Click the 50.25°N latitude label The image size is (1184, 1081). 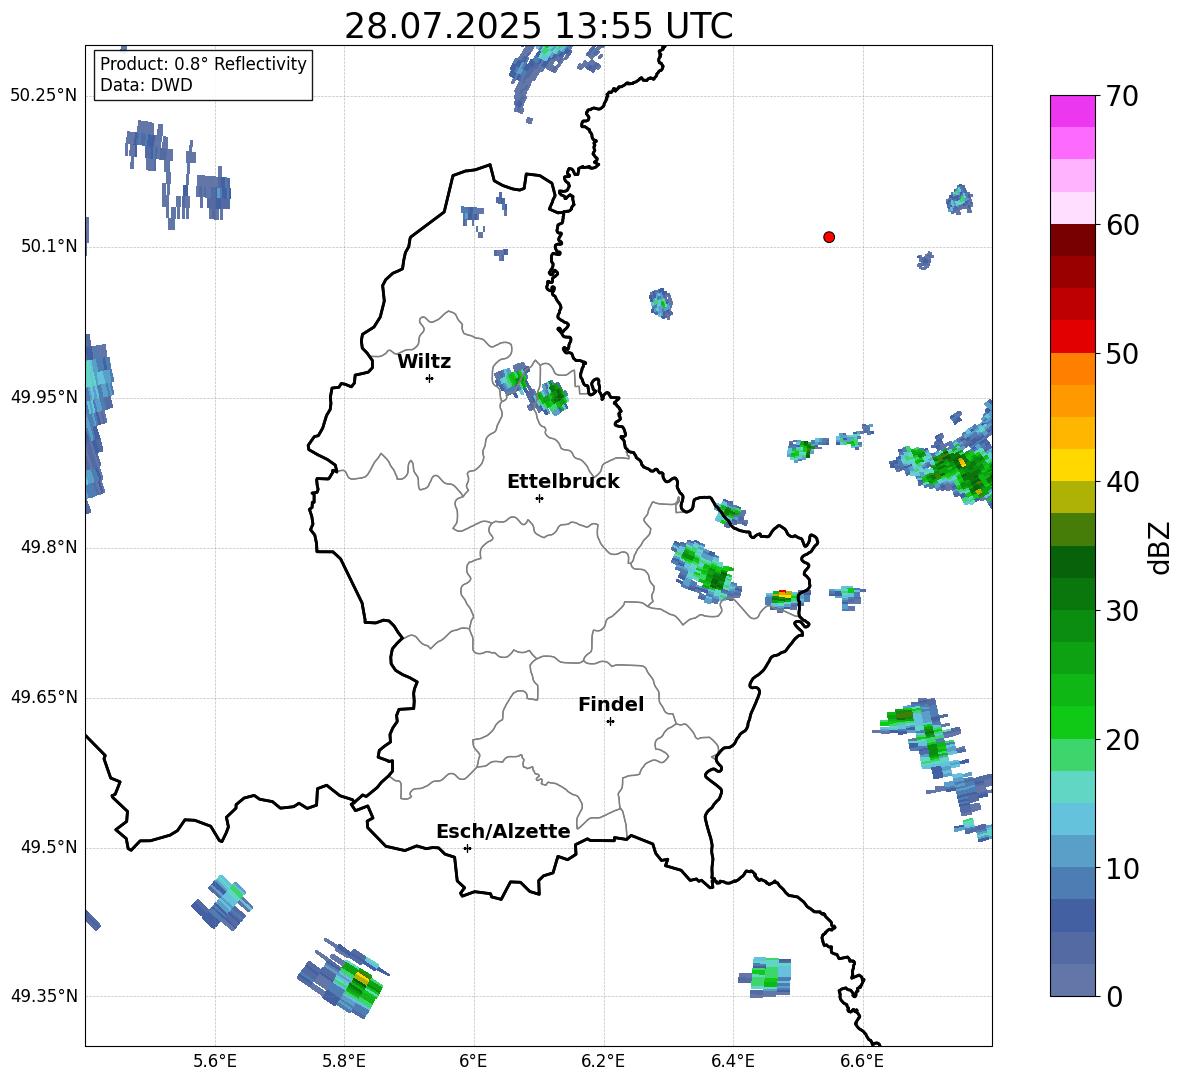pyautogui.click(x=43, y=96)
